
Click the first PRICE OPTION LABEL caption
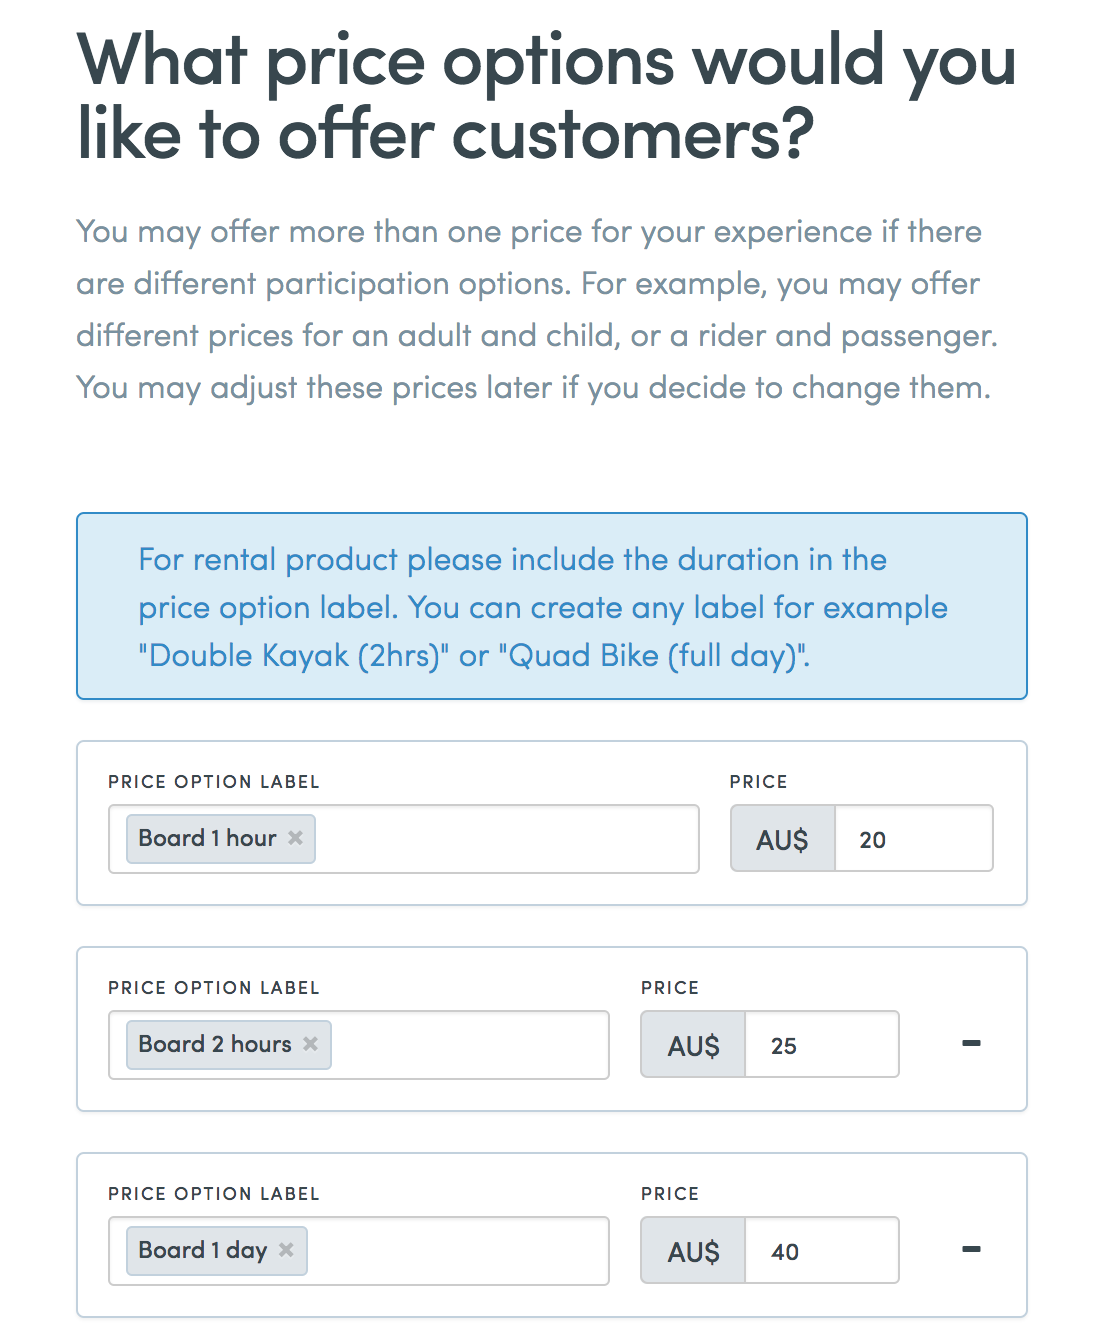click(x=214, y=782)
